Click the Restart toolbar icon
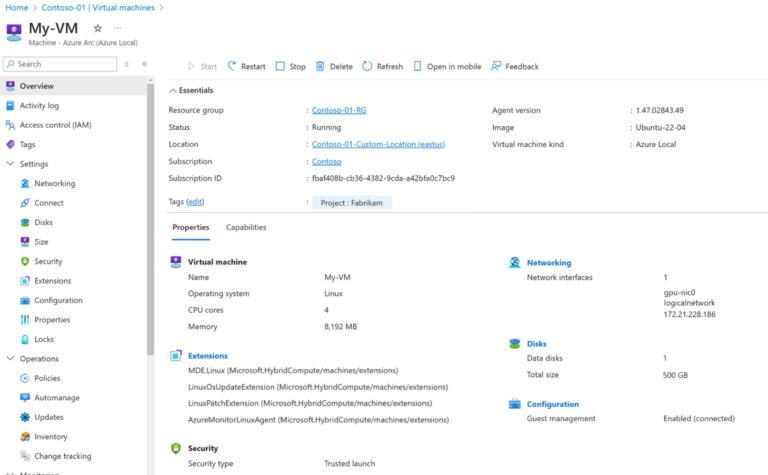Viewport: 768px width, 475px height. [x=232, y=66]
